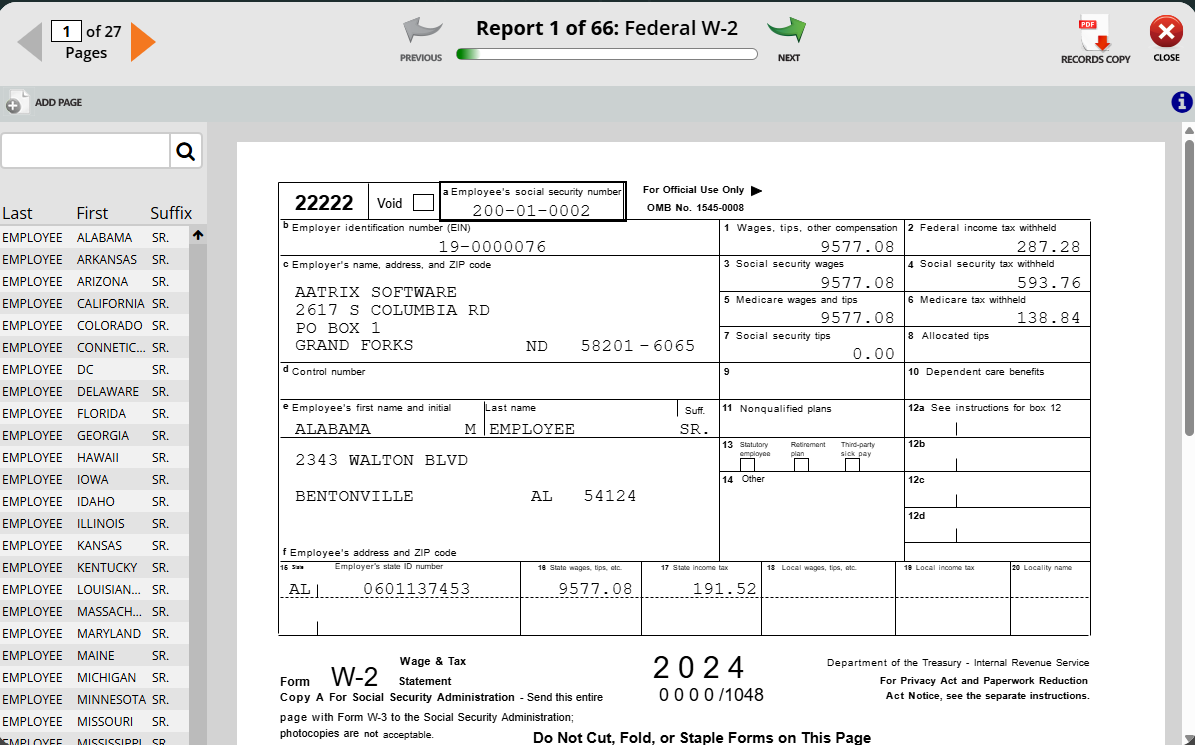Select employee DELAWARE row
1195x745 pixels.
click(x=95, y=392)
